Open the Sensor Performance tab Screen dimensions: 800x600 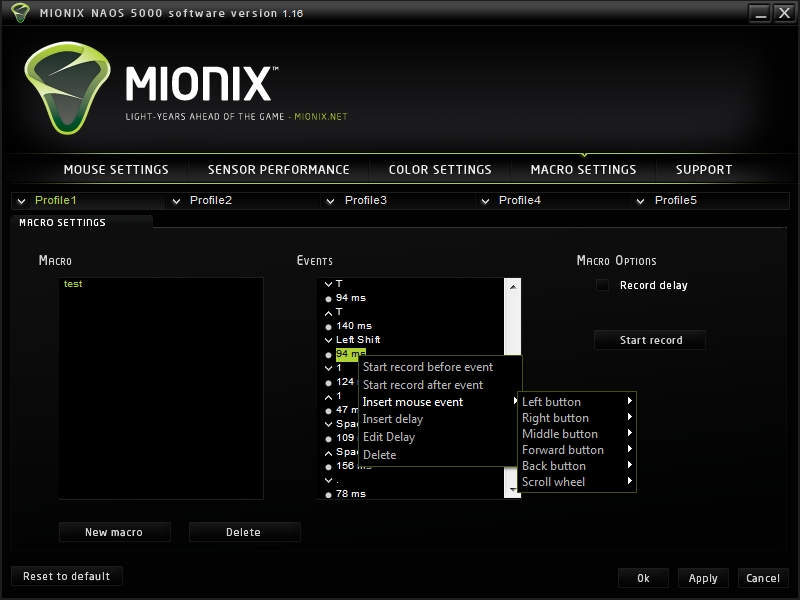click(x=279, y=169)
